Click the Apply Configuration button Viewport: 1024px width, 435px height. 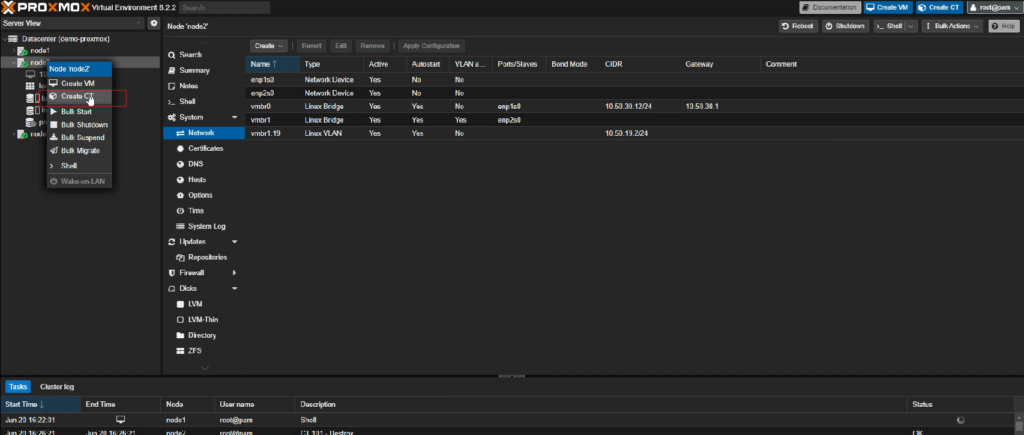pos(432,46)
